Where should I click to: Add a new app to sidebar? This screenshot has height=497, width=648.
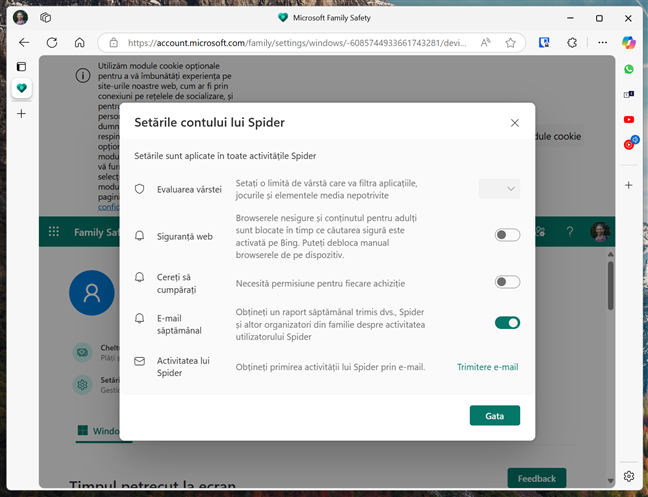pos(629,185)
